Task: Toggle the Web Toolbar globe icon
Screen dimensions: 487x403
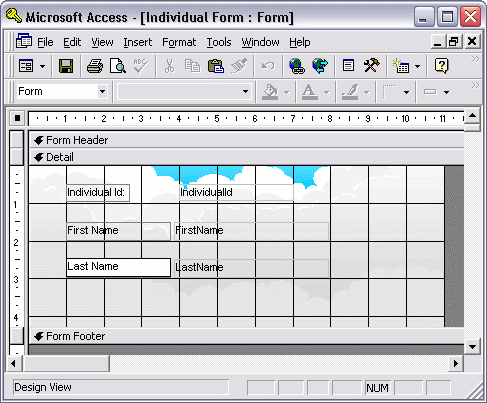Action: coord(320,66)
